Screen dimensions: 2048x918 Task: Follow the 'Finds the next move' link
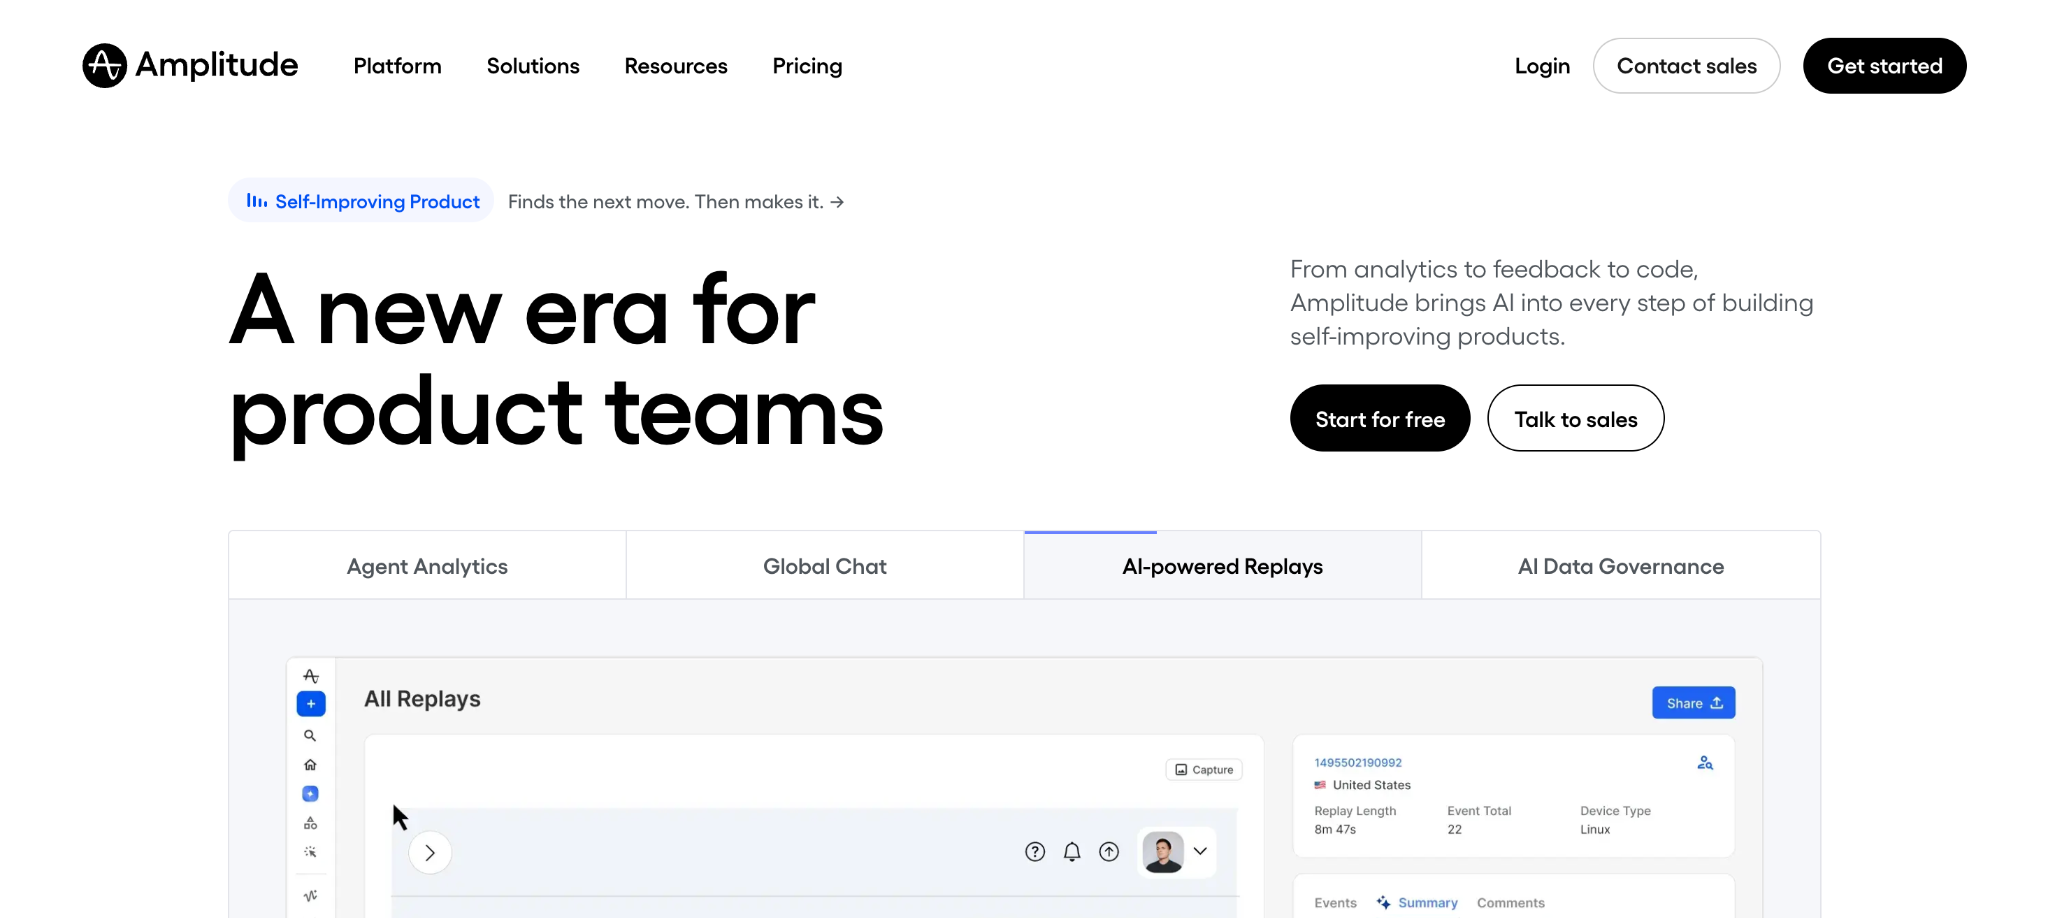676,201
